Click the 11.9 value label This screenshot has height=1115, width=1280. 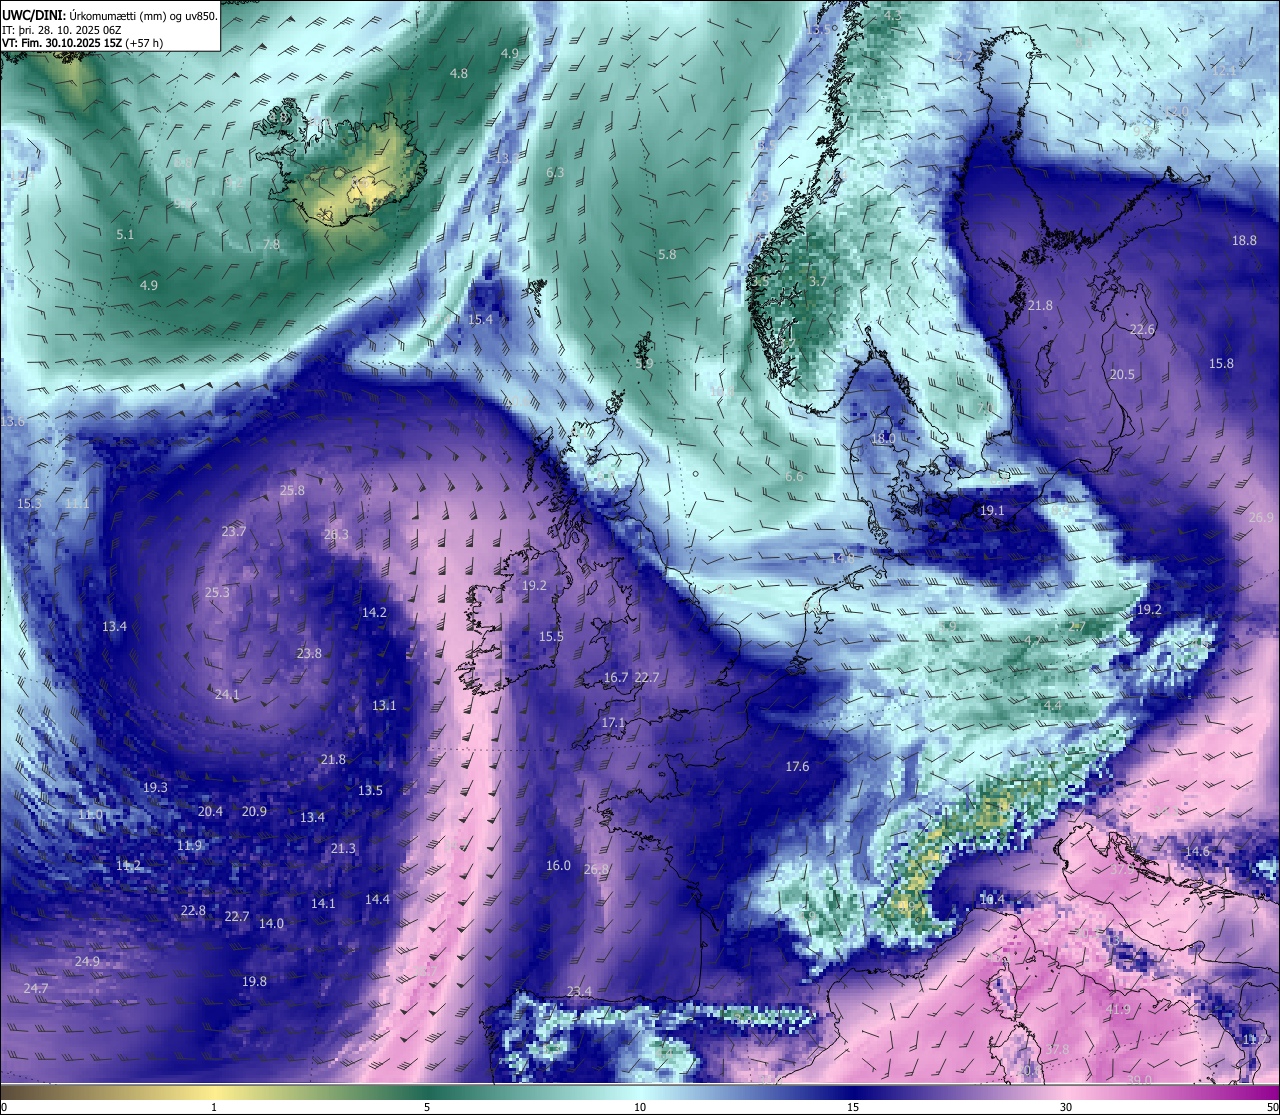tap(189, 845)
